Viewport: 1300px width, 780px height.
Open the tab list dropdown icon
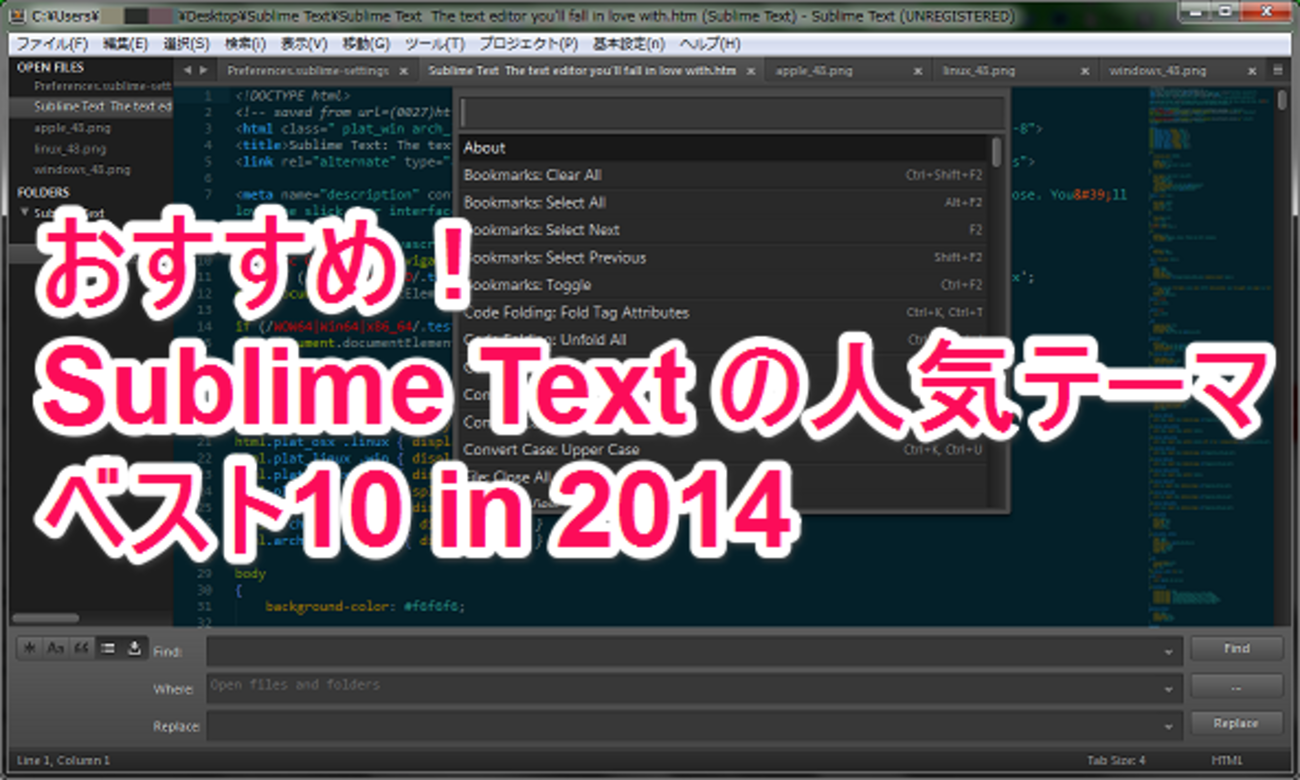pos(1277,71)
